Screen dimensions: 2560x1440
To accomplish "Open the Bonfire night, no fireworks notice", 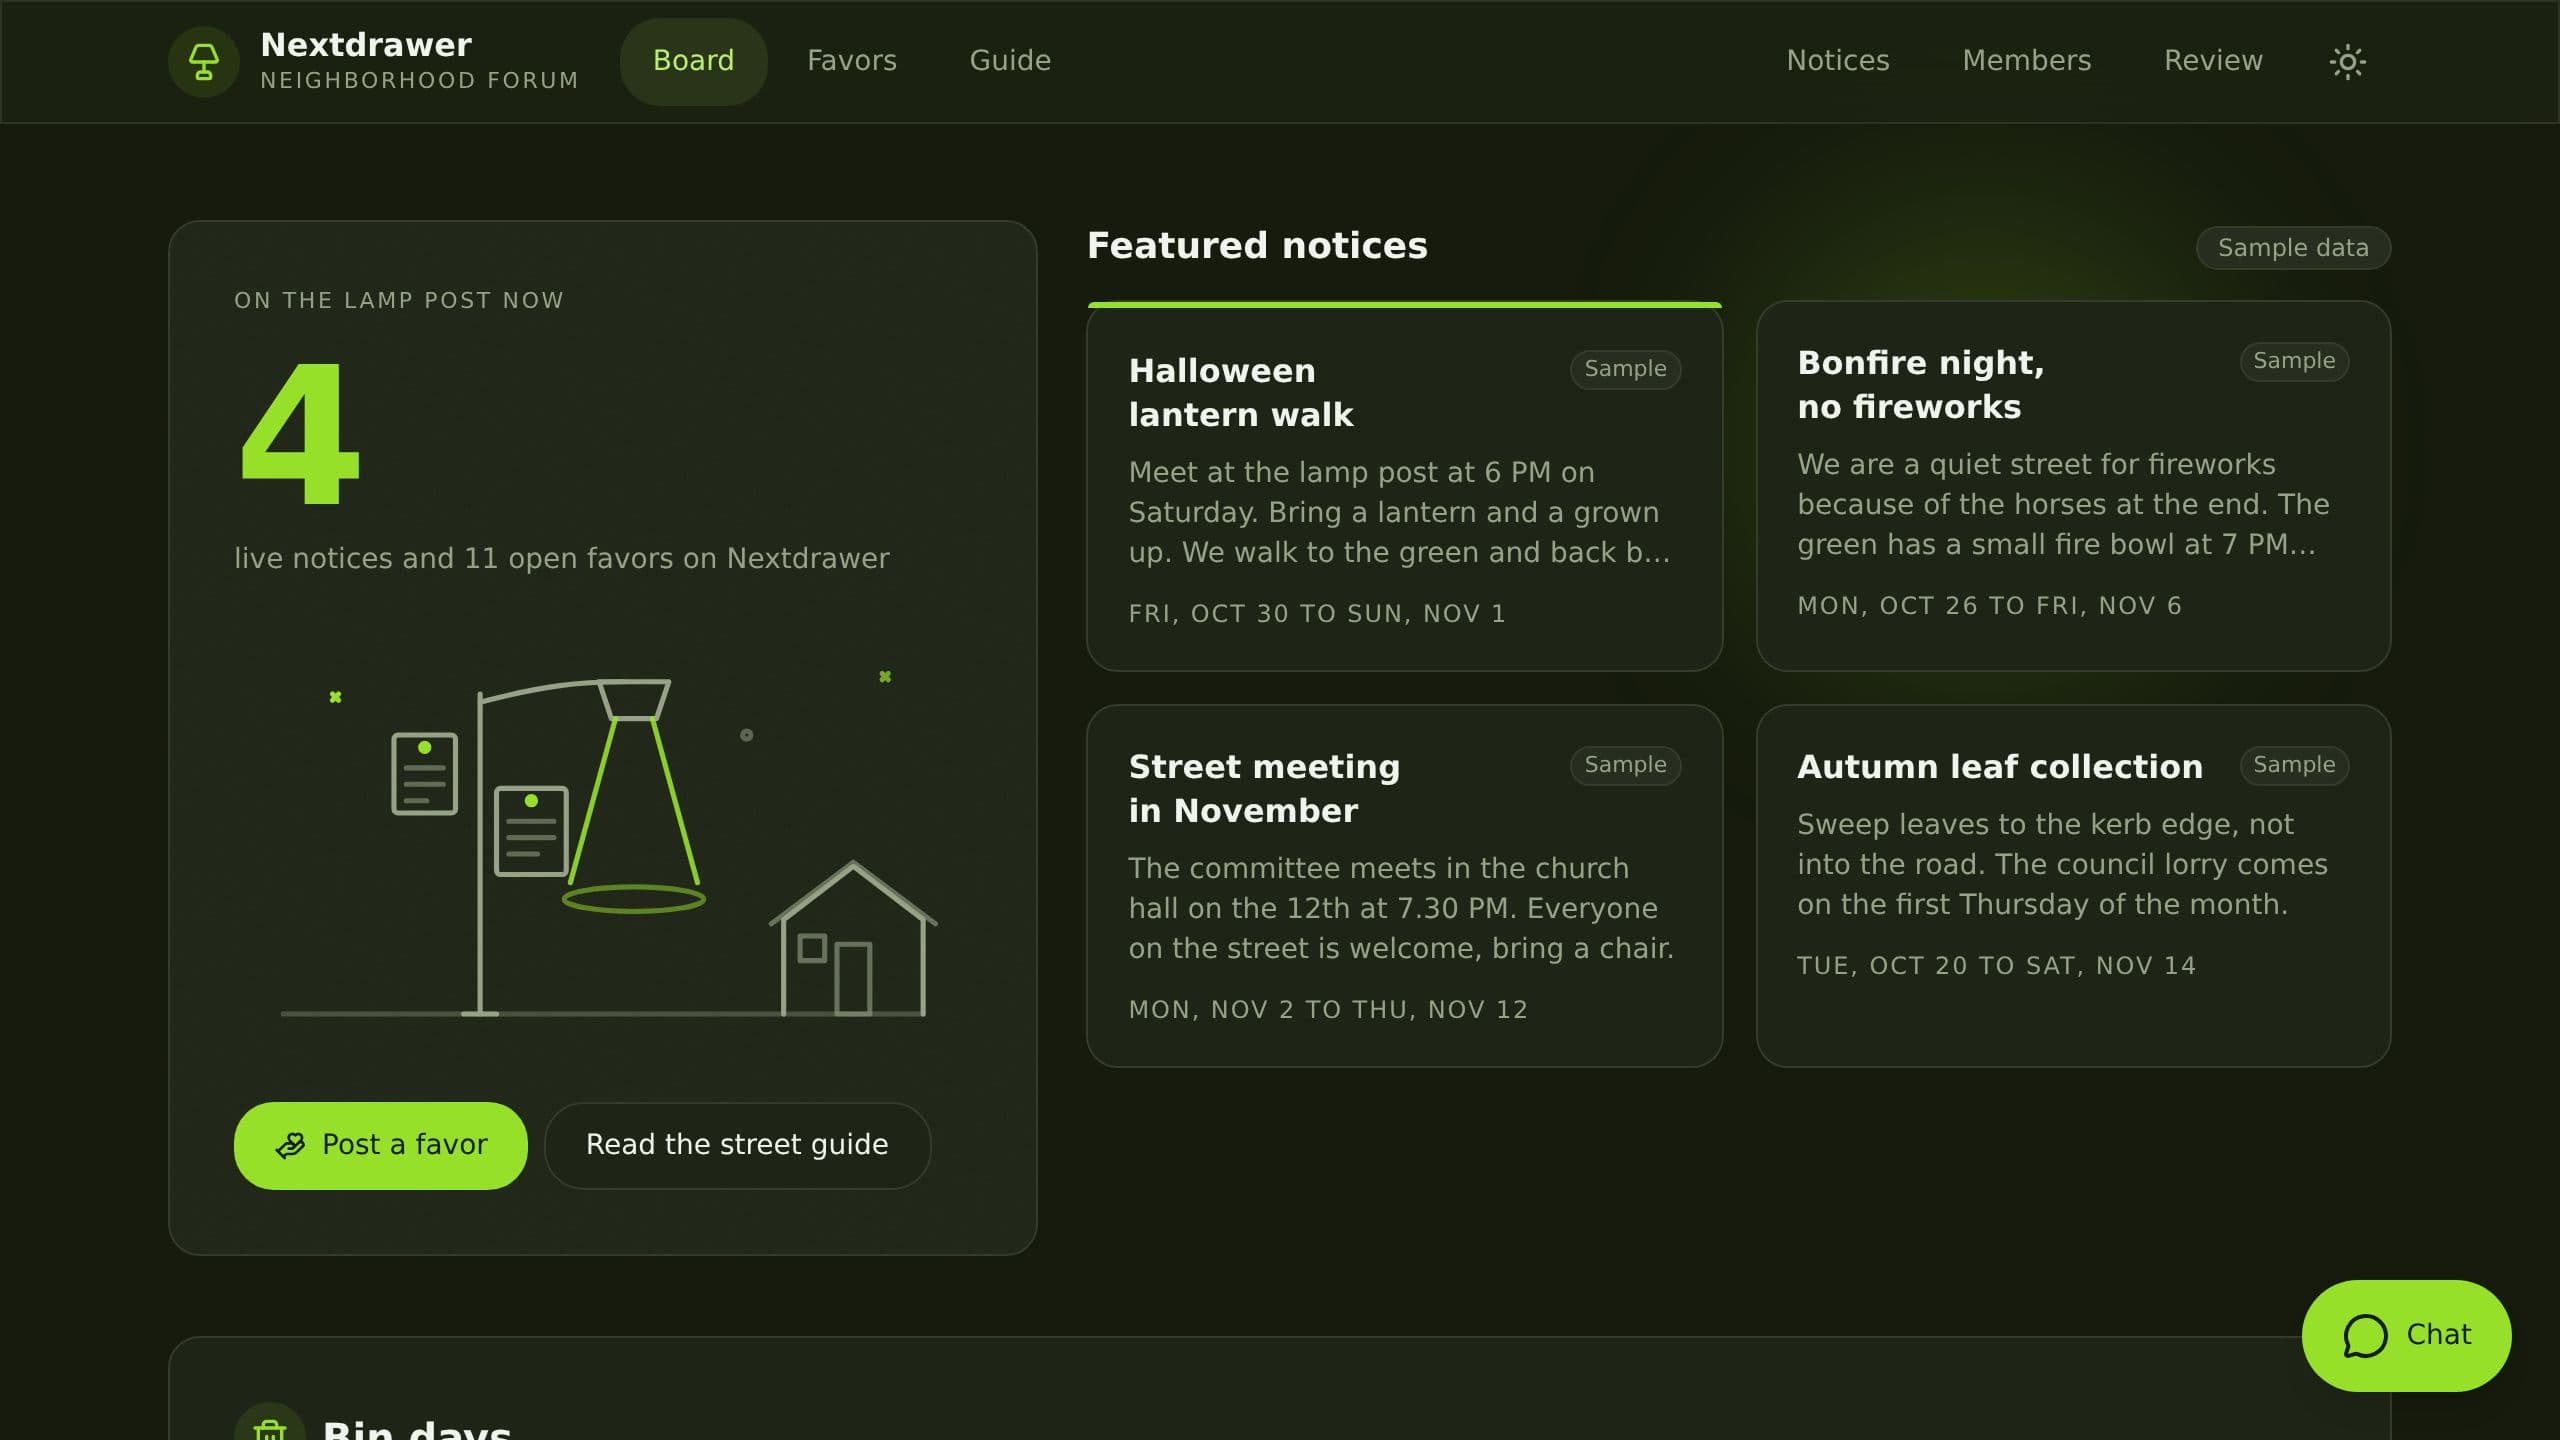I will coord(2073,486).
